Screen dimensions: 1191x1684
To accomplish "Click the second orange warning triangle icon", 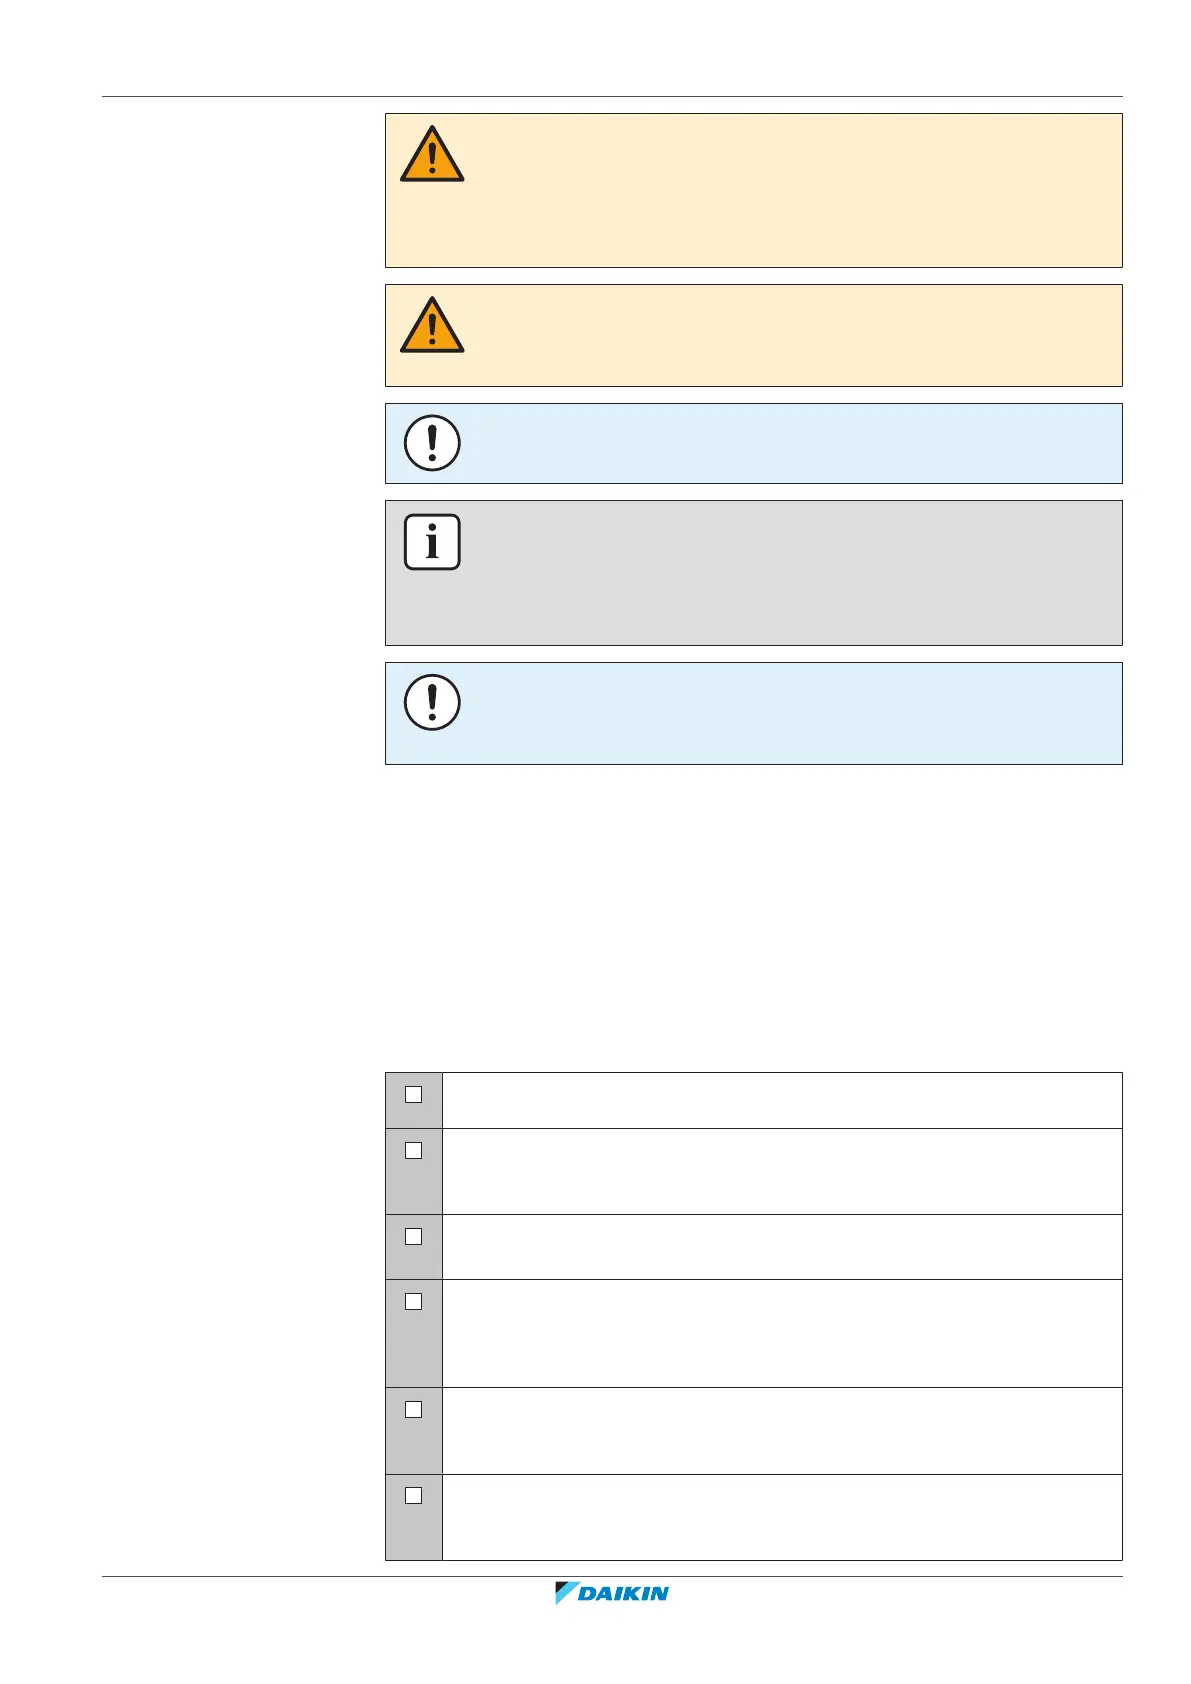I will click(x=432, y=327).
